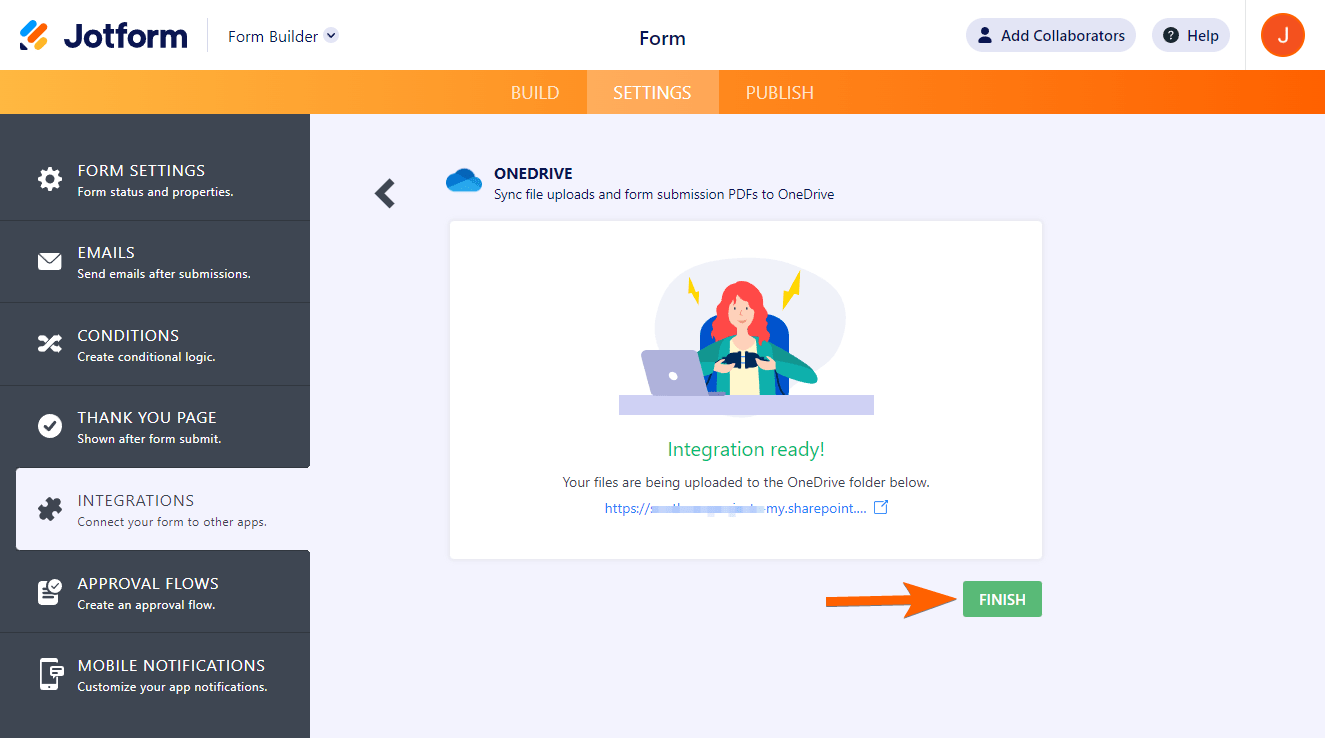This screenshot has height=738, width=1325.
Task: Open the user avatar menu
Action: pyautogui.click(x=1283, y=35)
